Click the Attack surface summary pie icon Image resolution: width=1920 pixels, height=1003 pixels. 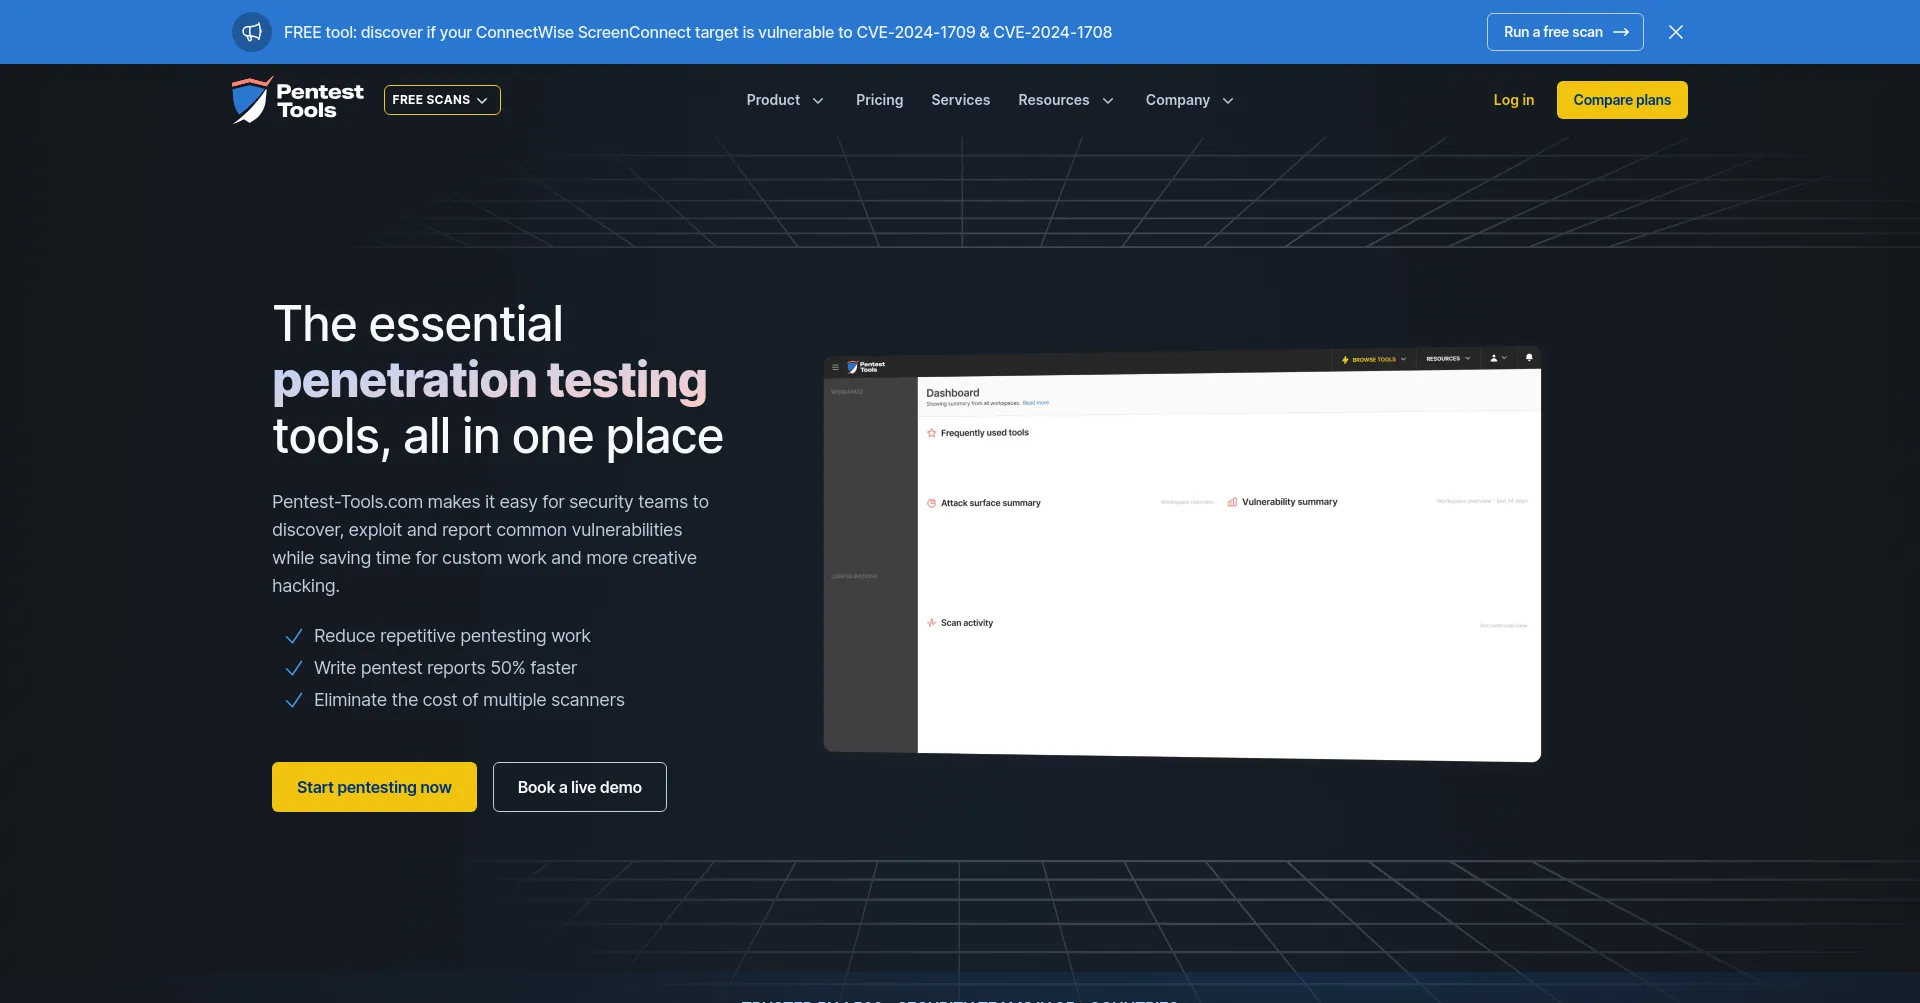(932, 503)
